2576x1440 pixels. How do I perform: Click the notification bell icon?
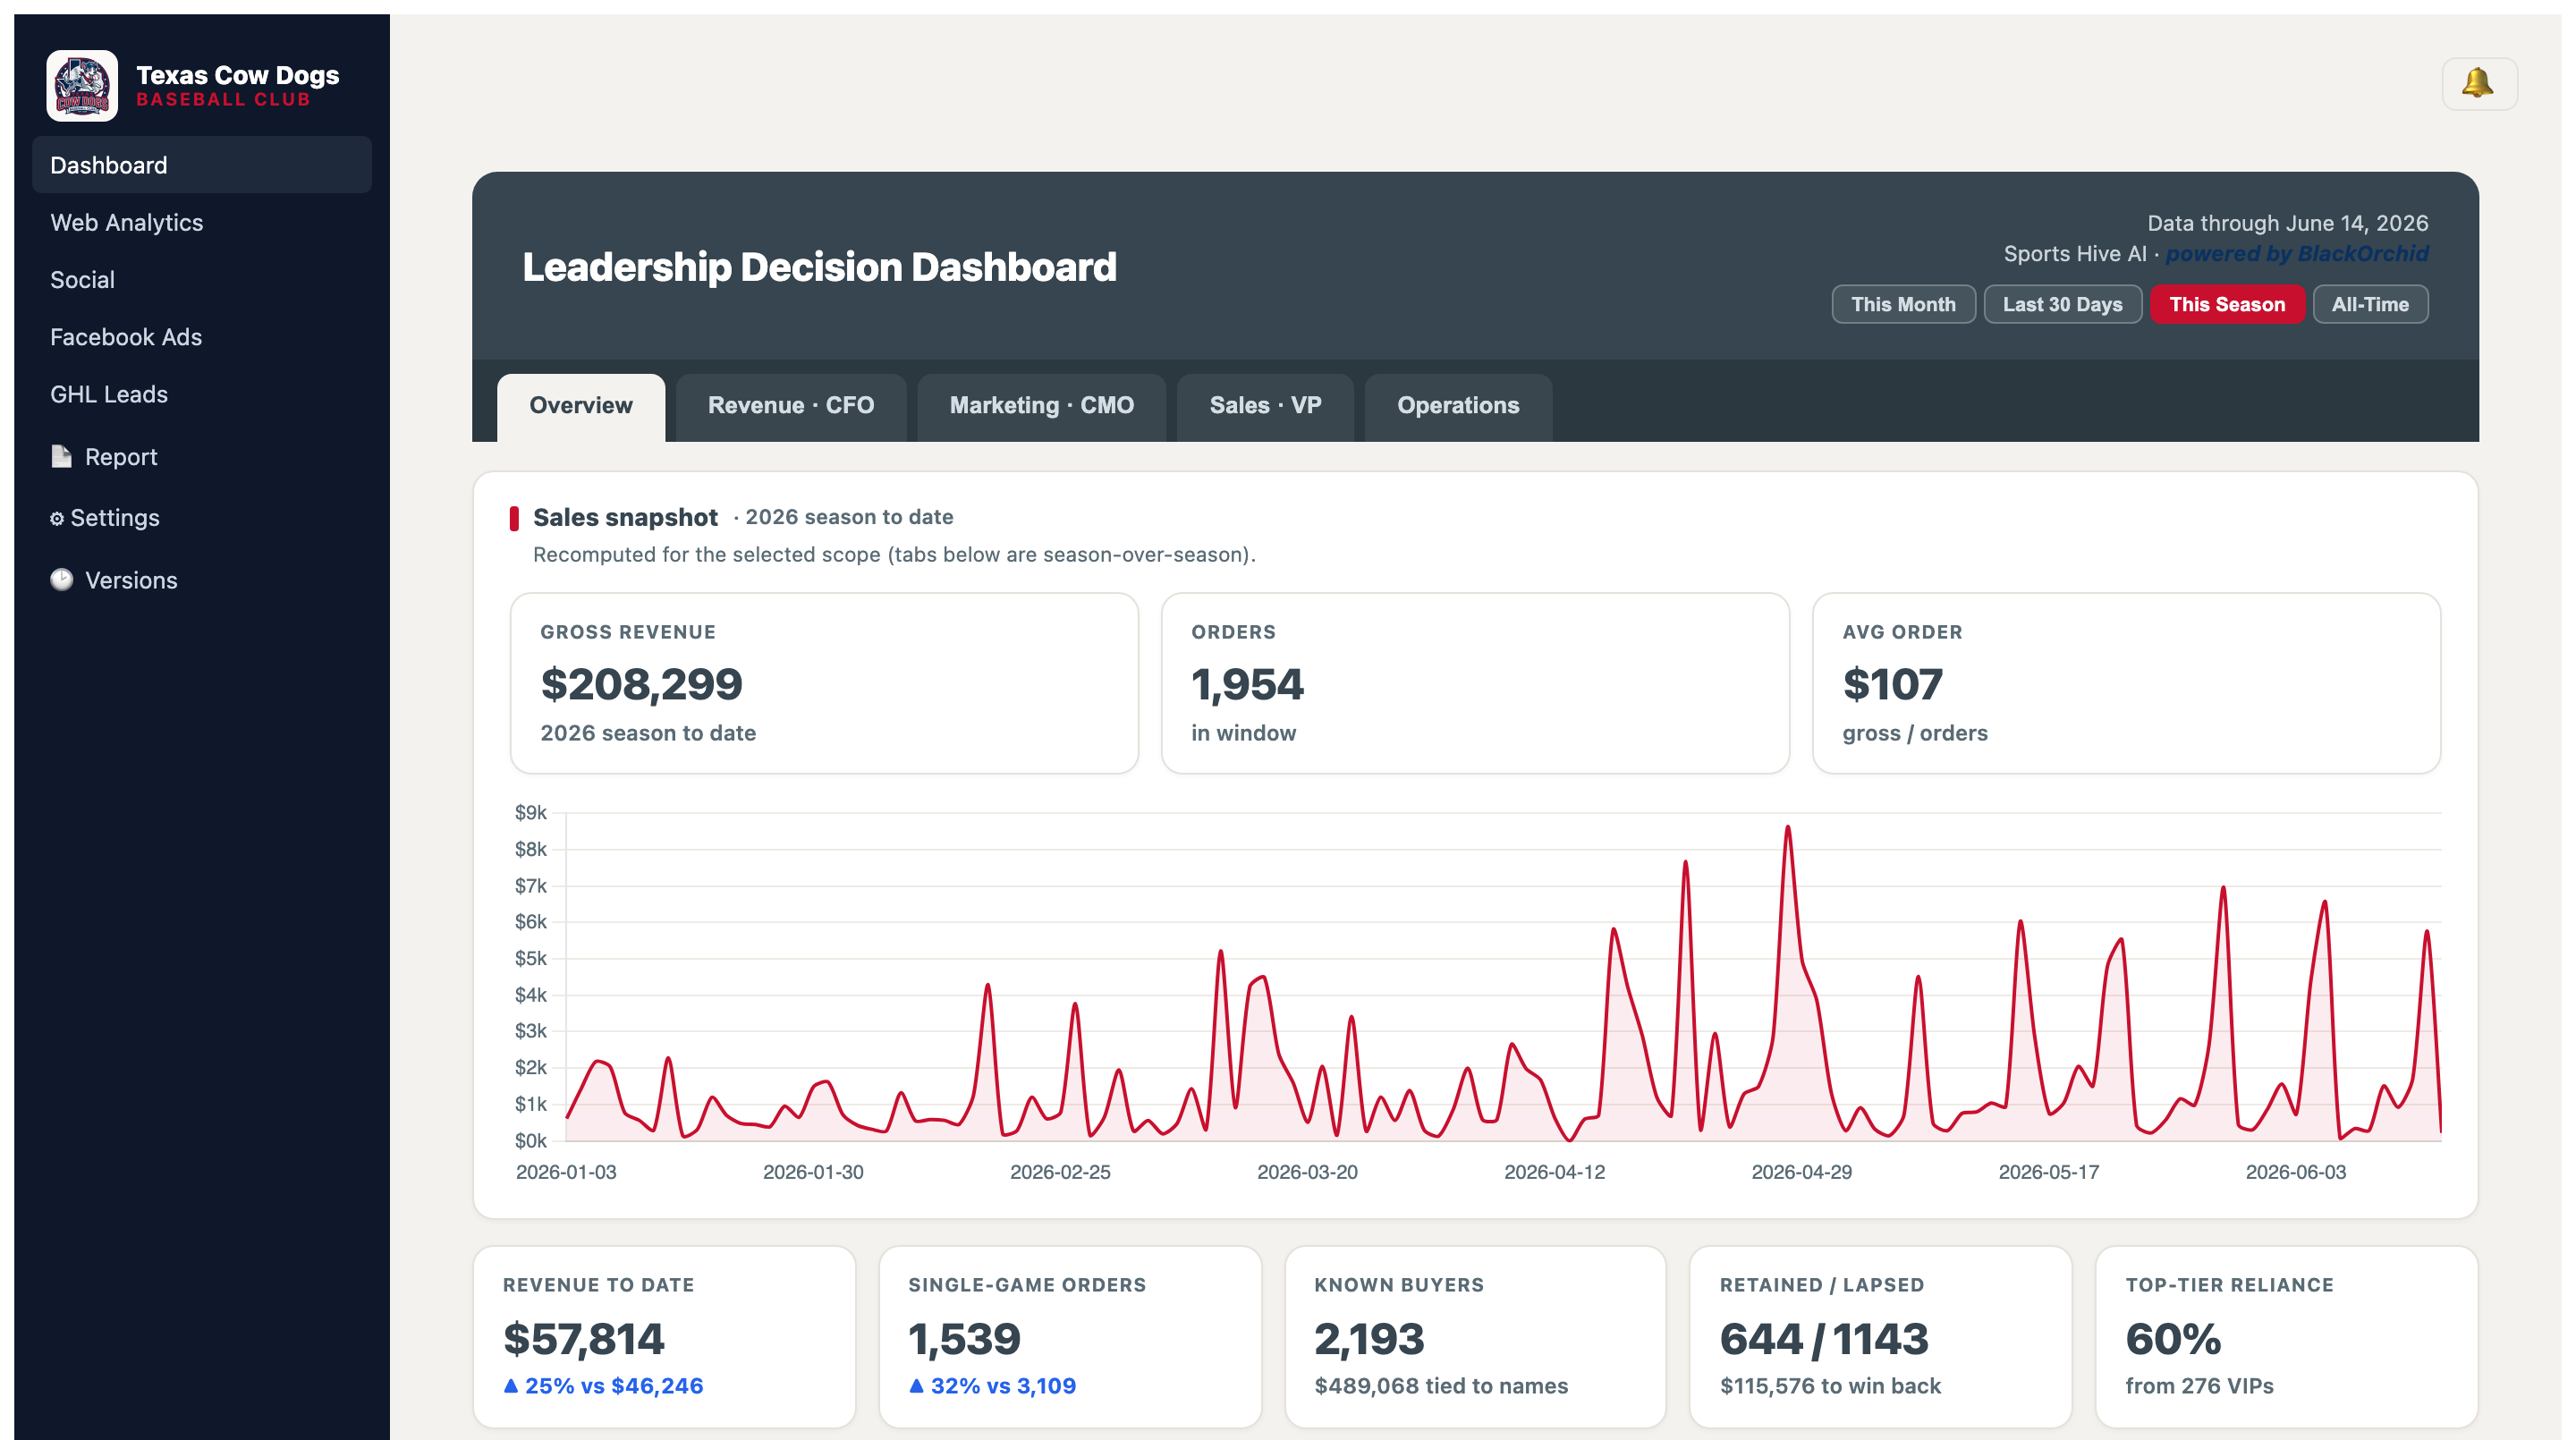pyautogui.click(x=2478, y=83)
